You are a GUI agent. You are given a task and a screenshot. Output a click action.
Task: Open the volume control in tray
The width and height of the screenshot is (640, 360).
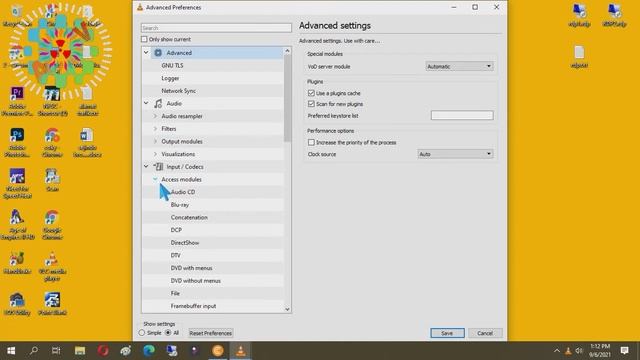tap(579, 351)
